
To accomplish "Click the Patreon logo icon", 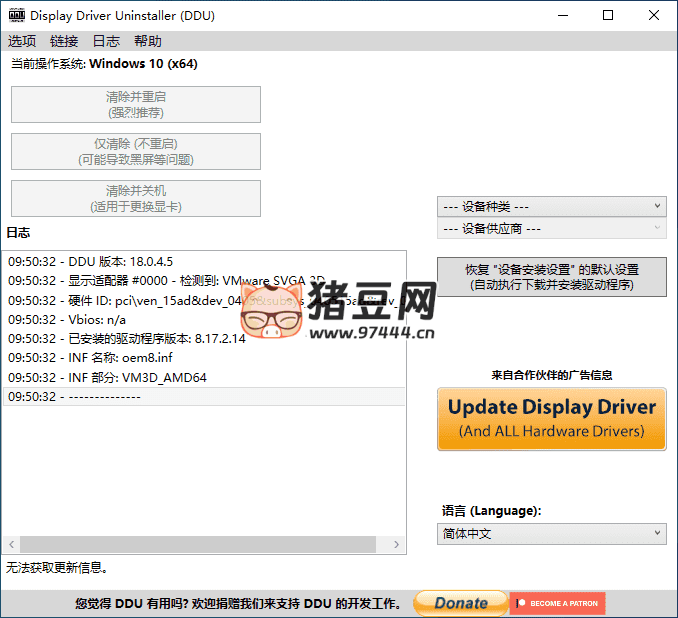I will tap(519, 603).
